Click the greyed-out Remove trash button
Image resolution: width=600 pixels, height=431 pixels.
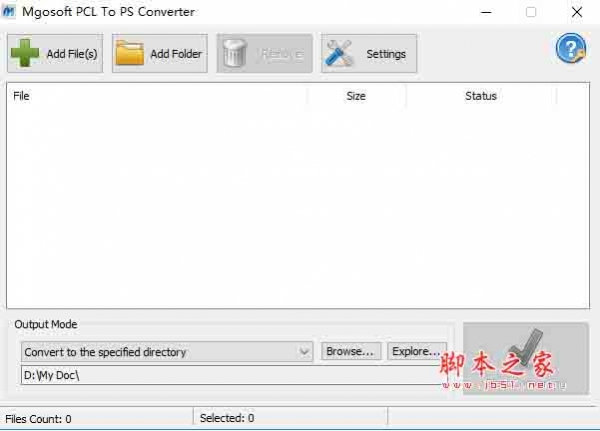point(264,53)
